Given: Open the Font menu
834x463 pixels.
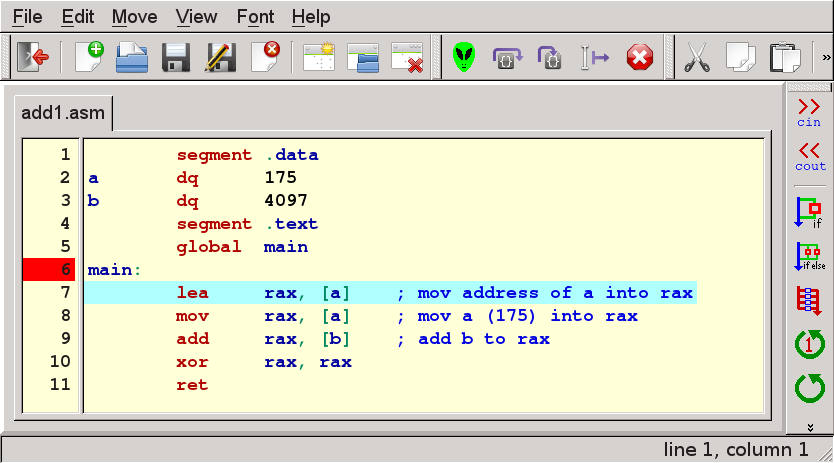Looking at the screenshot, I should click(x=255, y=17).
